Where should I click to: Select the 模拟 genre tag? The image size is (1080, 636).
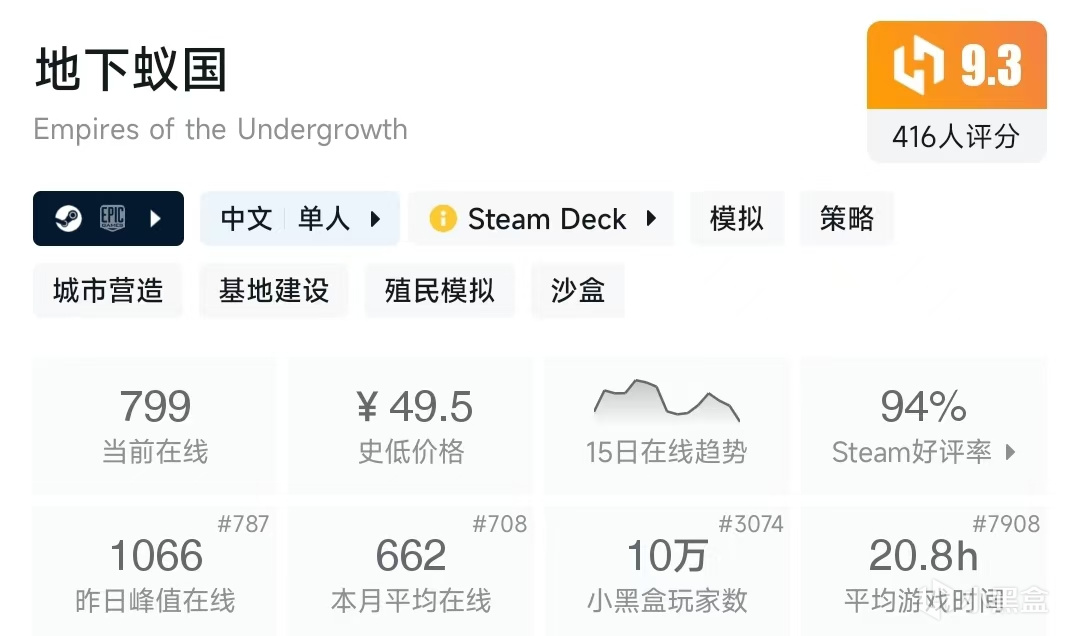737,219
